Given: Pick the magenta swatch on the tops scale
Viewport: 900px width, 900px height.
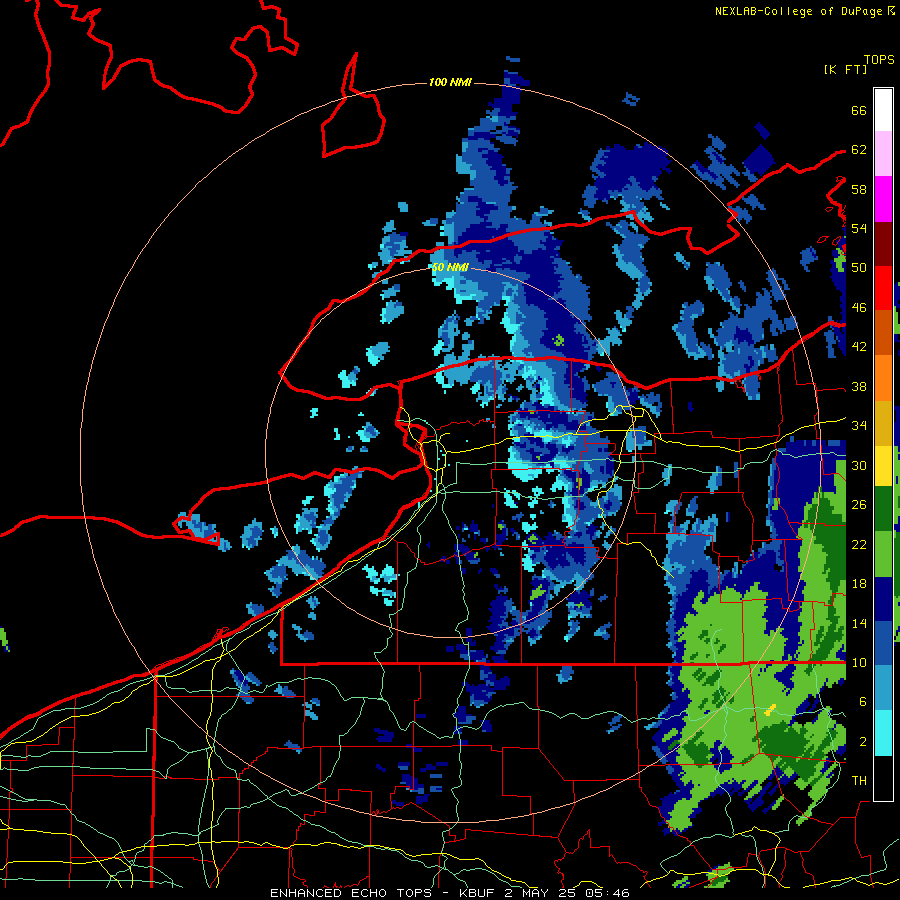Looking at the screenshot, I should tap(883, 199).
